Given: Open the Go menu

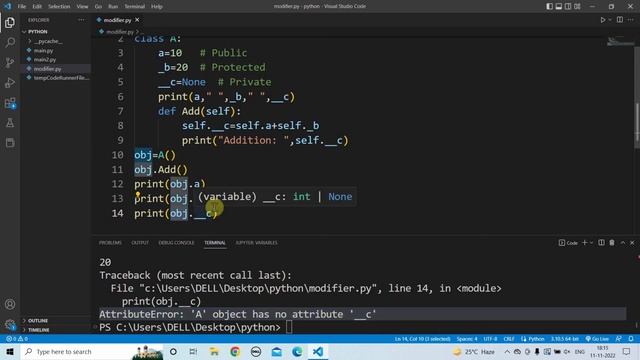Looking at the screenshot, I should [98, 6].
